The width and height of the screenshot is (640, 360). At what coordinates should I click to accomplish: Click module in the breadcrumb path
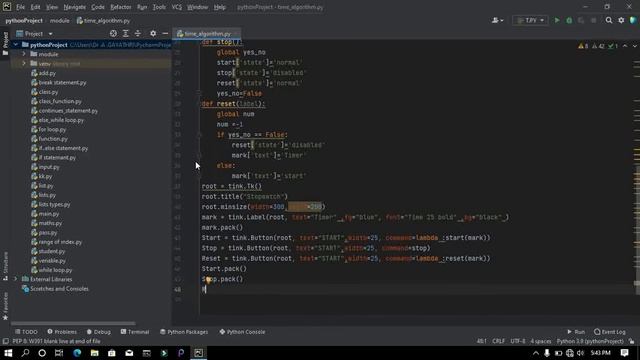pos(60,20)
